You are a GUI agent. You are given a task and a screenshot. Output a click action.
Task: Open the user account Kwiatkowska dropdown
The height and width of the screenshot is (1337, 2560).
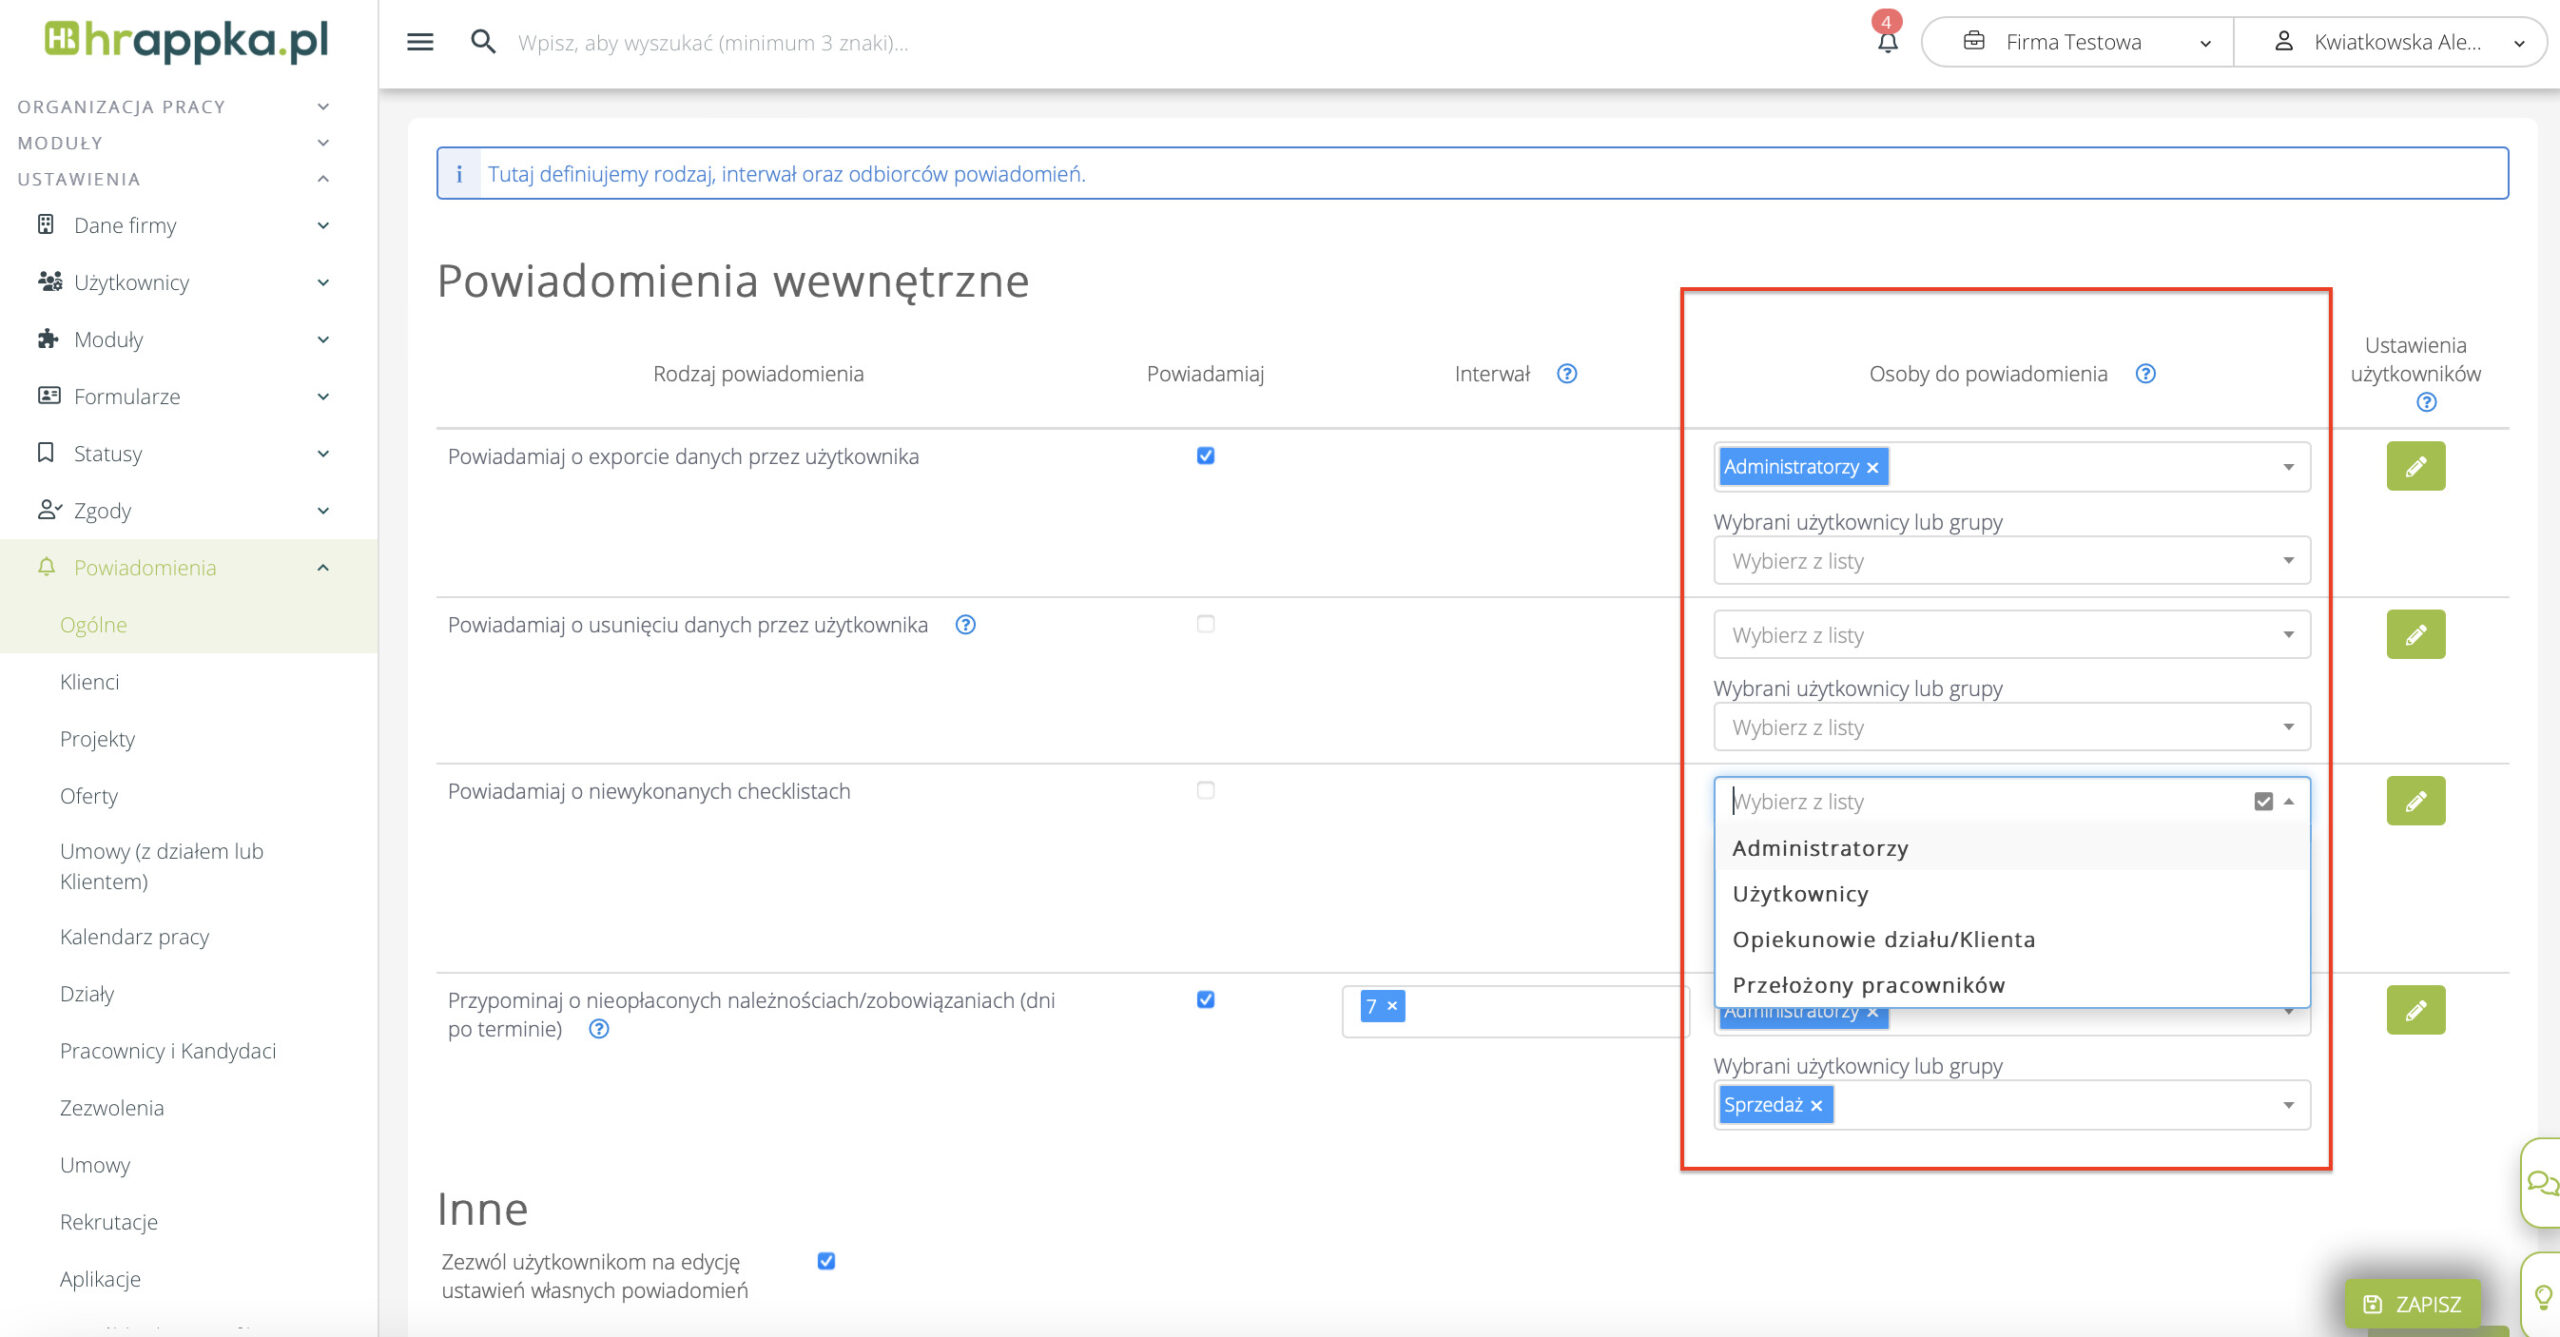(x=2396, y=42)
